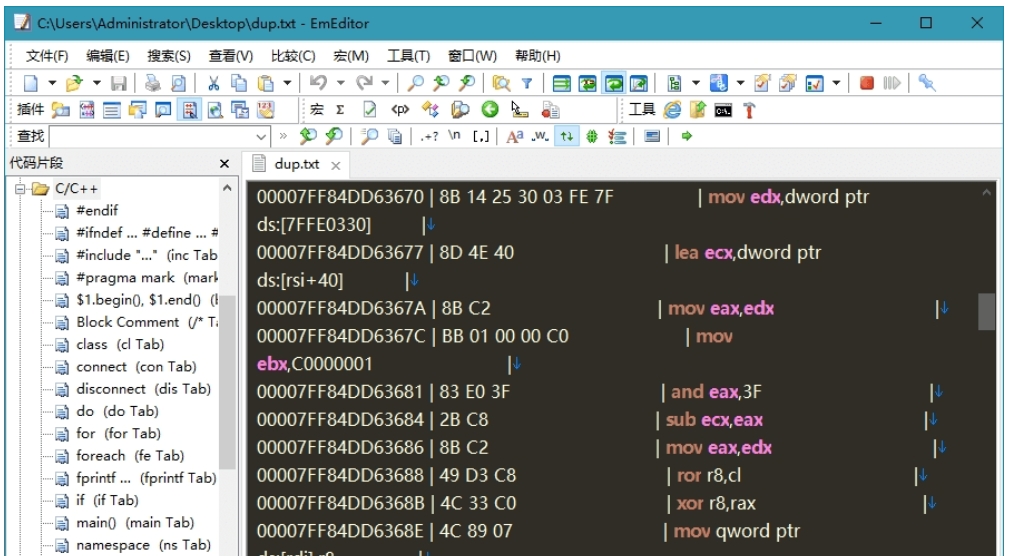Open Print Preview from the toolbar
The width and height of the screenshot is (1010, 556).
178,83
